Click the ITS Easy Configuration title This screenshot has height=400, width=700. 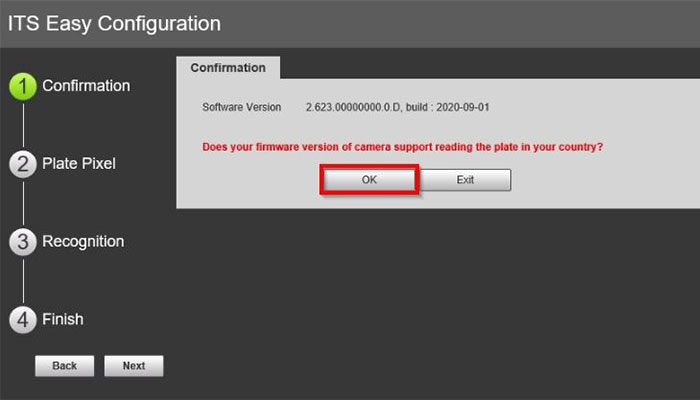pyautogui.click(x=114, y=24)
